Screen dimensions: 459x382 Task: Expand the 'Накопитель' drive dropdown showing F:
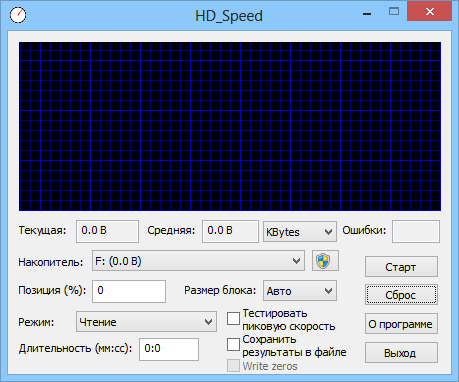tap(198, 261)
